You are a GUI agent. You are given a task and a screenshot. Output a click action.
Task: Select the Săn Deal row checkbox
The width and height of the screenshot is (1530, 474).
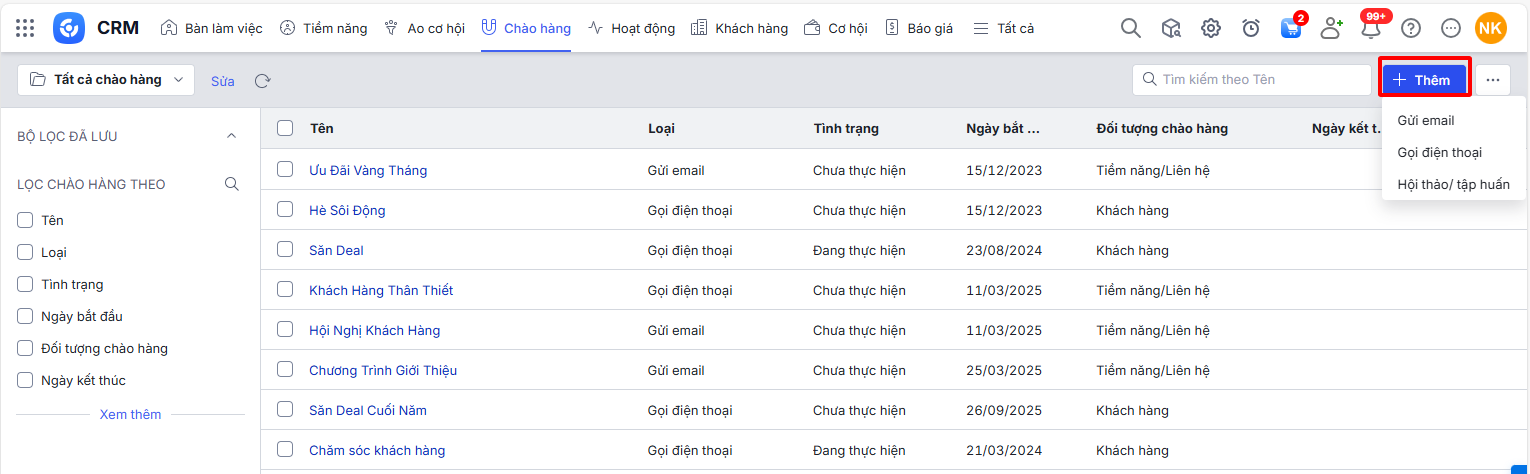[x=285, y=250]
